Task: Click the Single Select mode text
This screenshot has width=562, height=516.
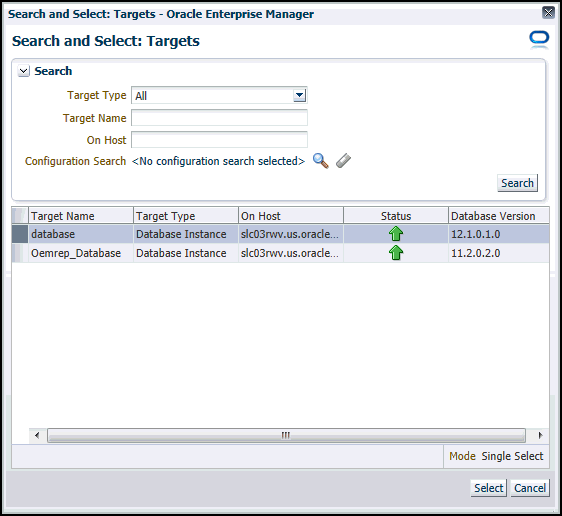Action: click(x=512, y=456)
